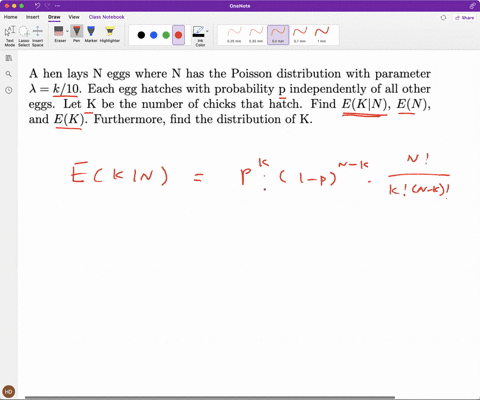480x400 pixels.
Task: Set pen thickness to 0.25 mm
Action: (234, 35)
